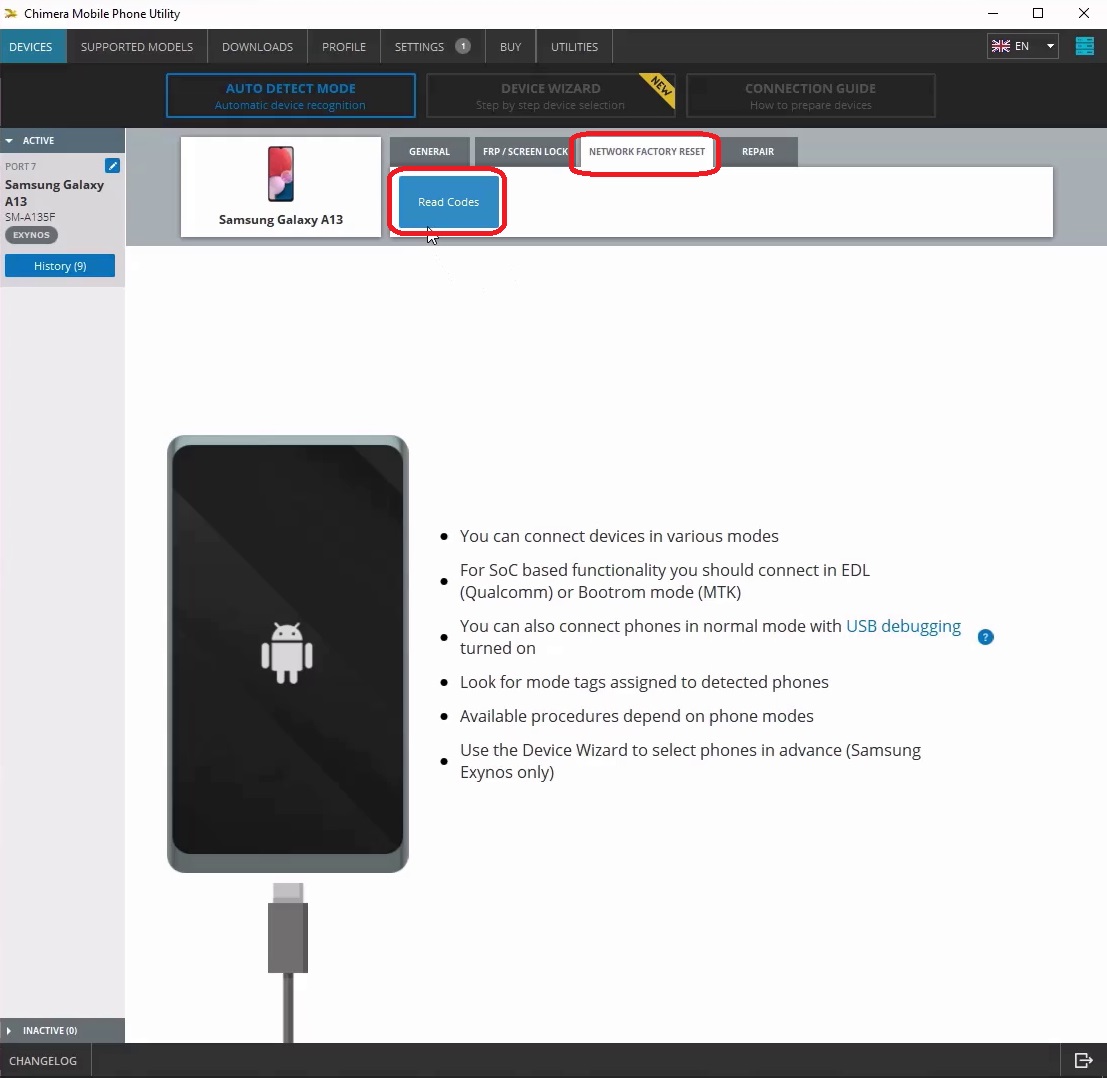Expand the Inactive devices section
The image size is (1107, 1079).
pos(10,1031)
